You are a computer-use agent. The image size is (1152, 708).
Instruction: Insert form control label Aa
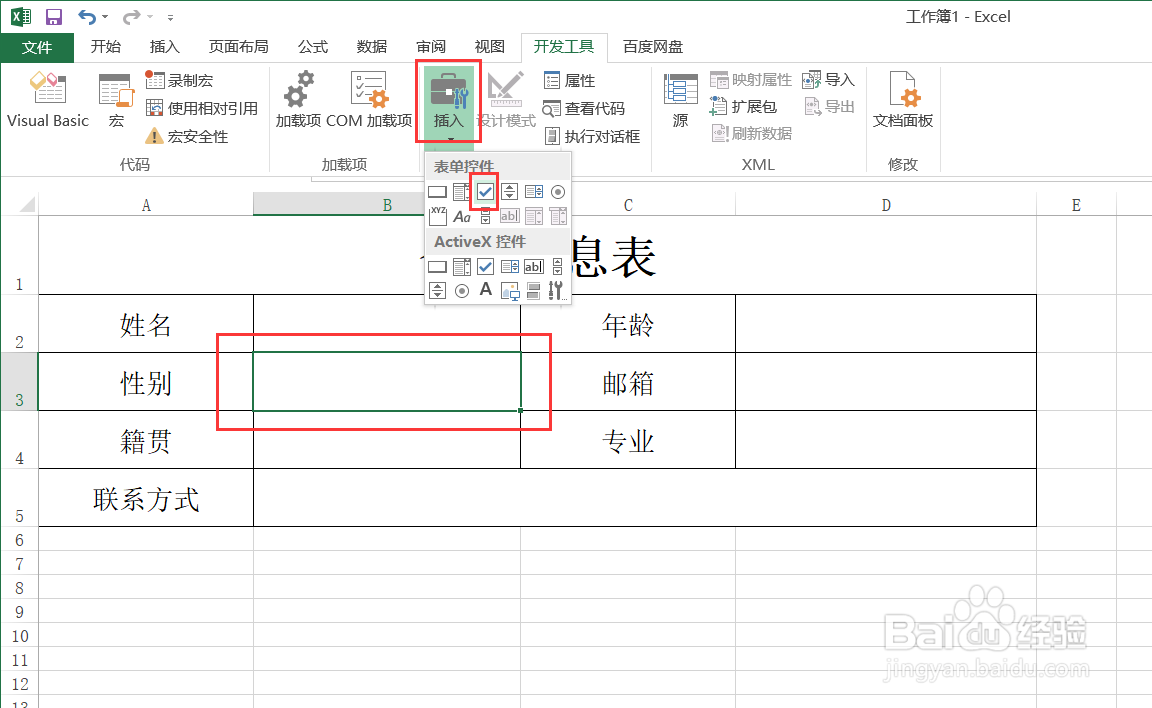(461, 216)
